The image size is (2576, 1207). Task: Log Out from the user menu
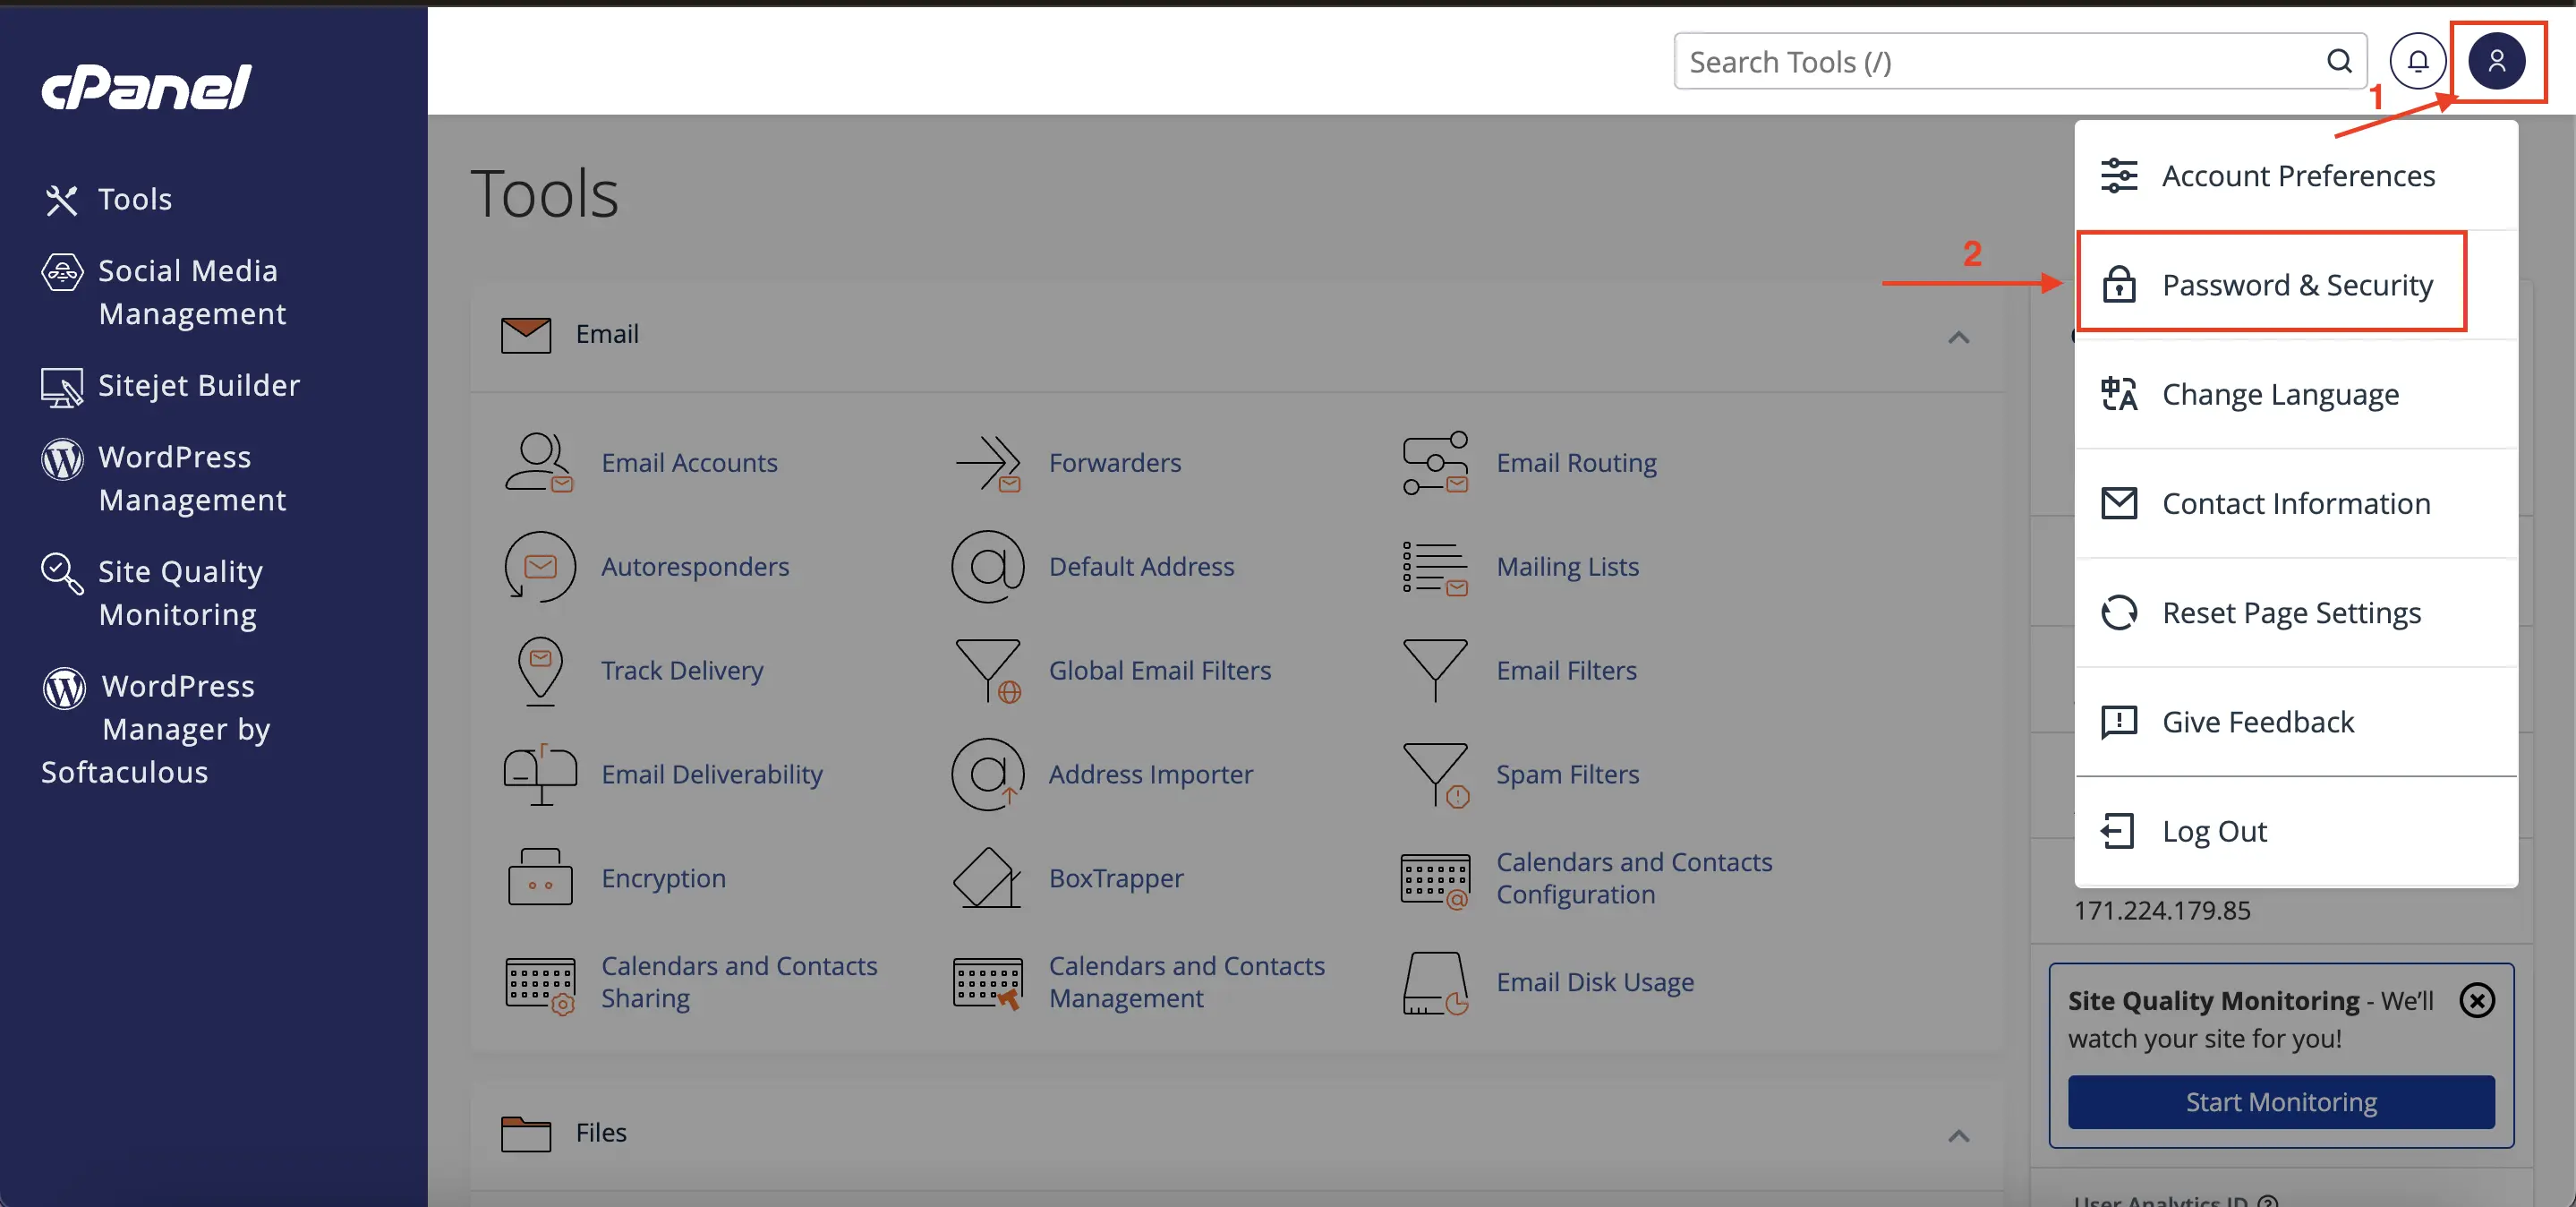pos(2296,831)
